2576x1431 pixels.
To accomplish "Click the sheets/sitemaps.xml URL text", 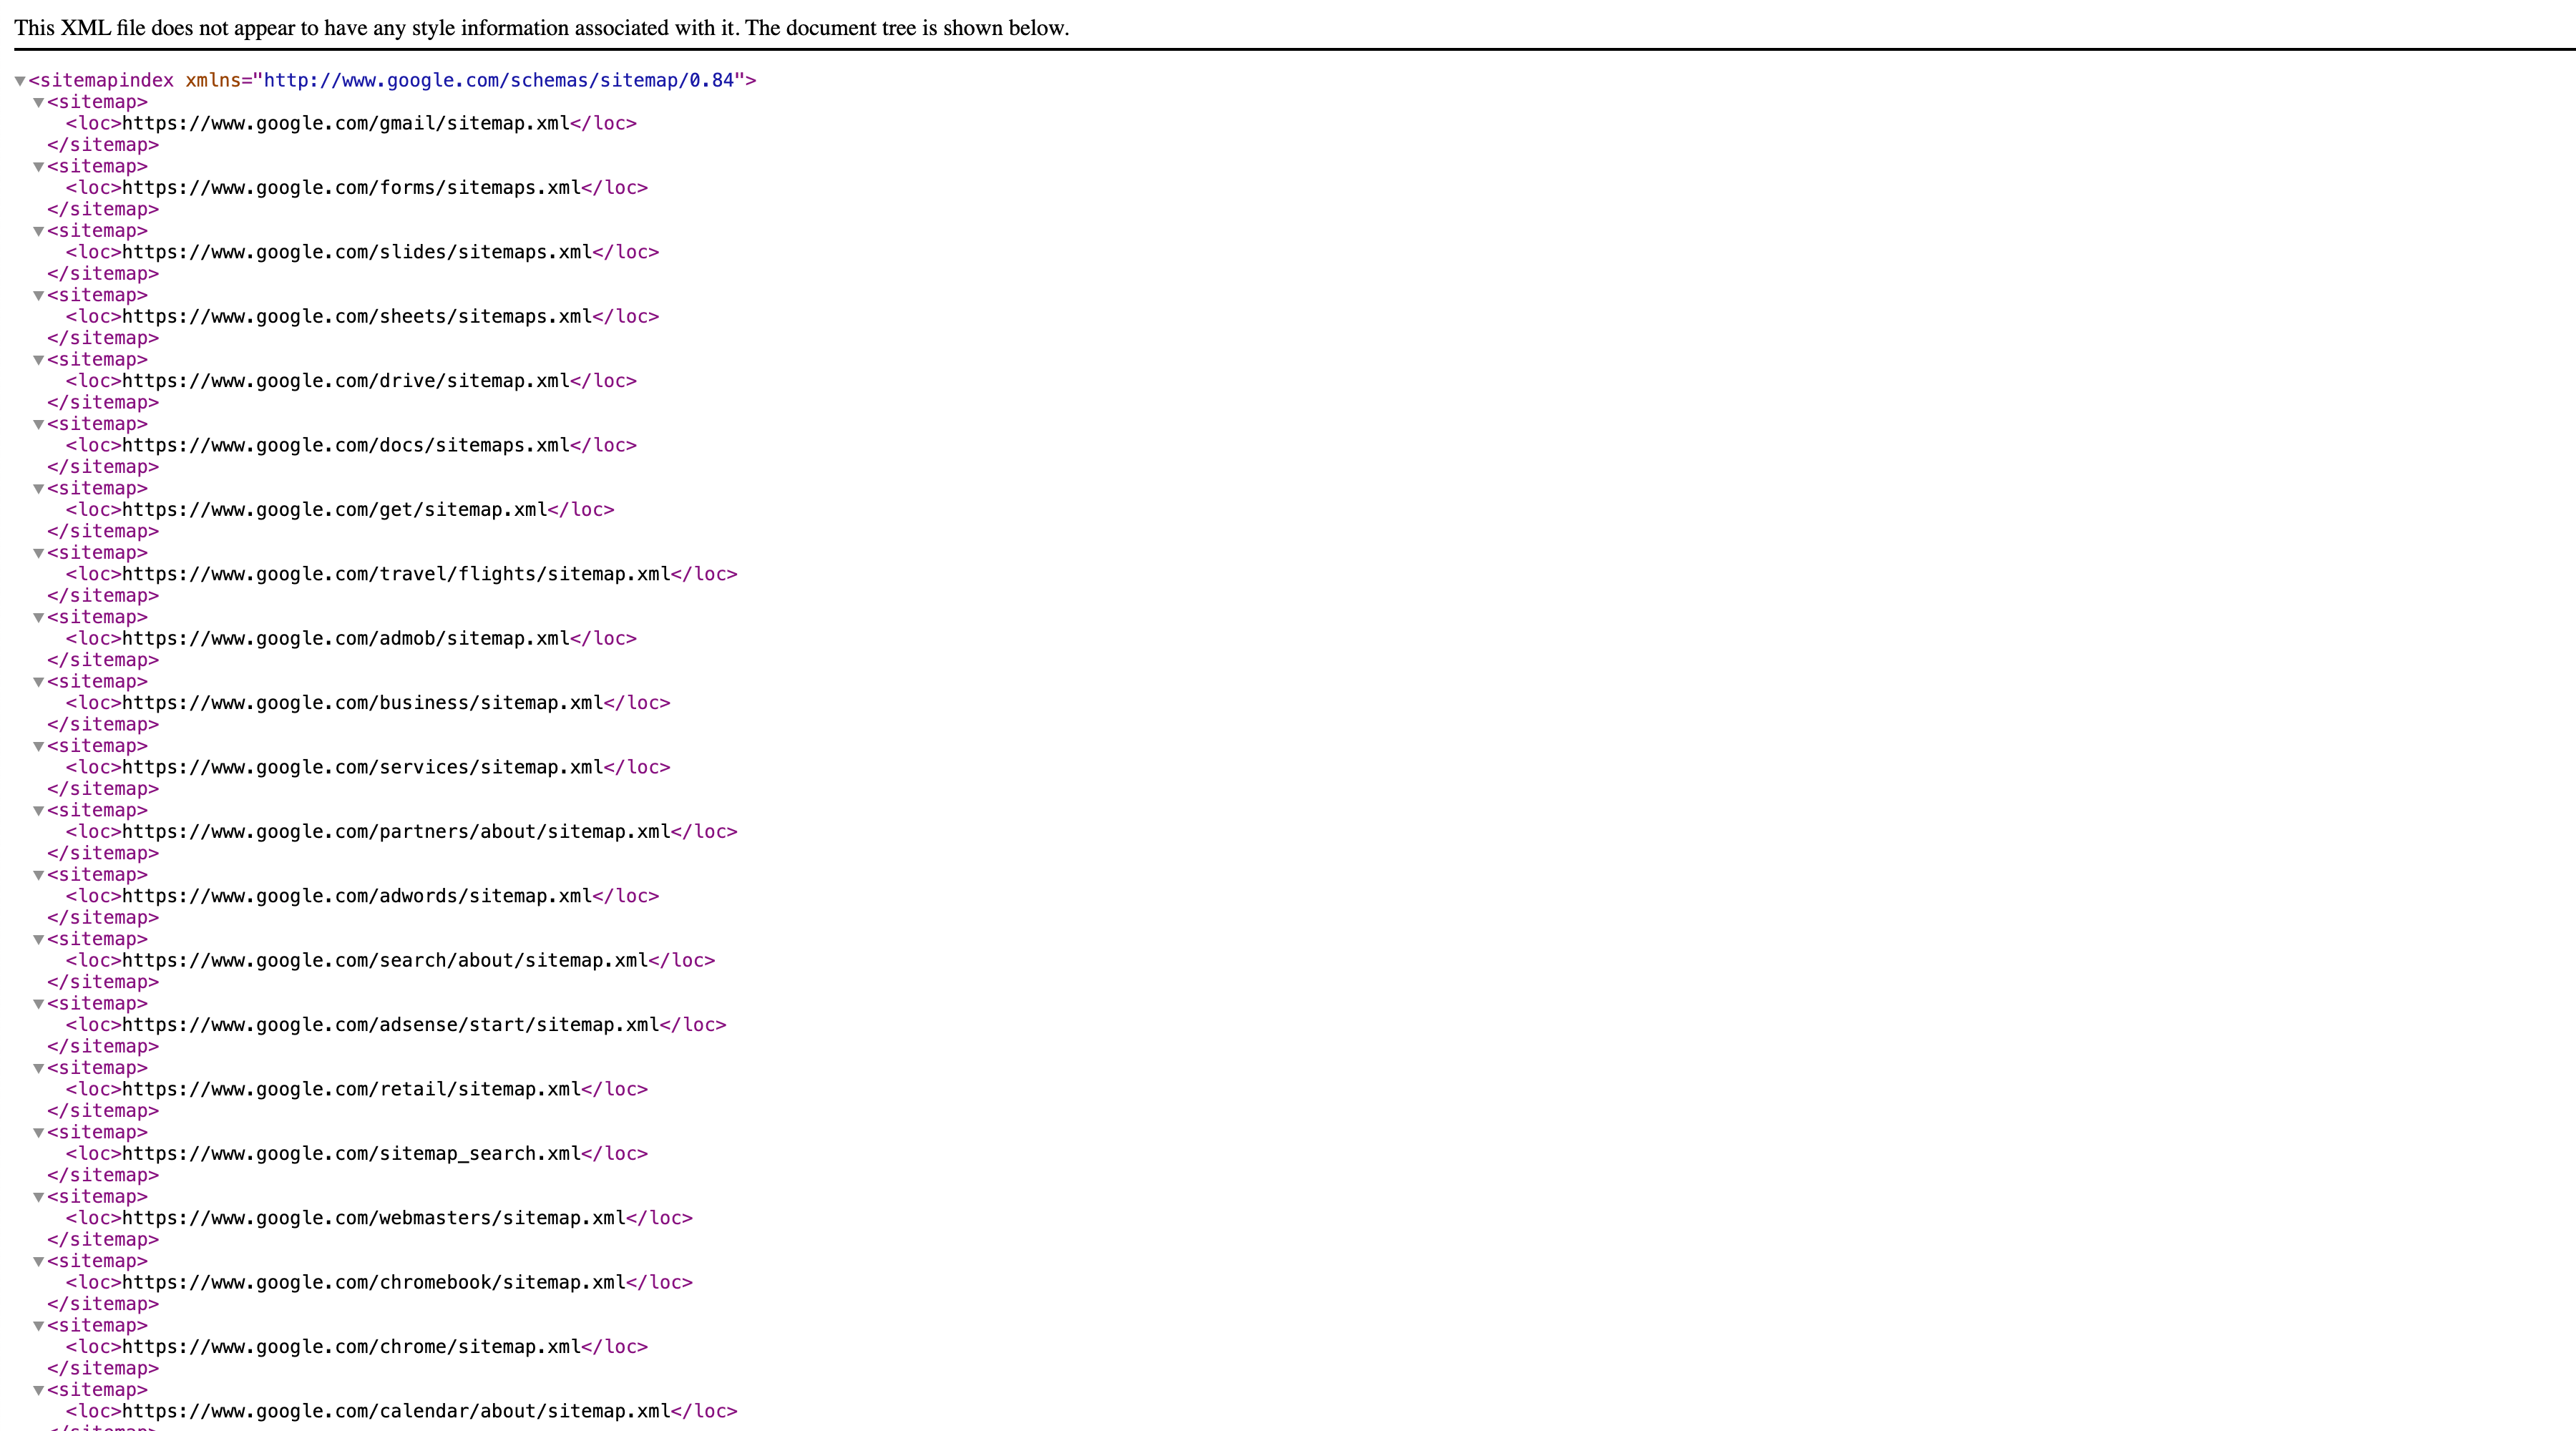I will 357,316.
